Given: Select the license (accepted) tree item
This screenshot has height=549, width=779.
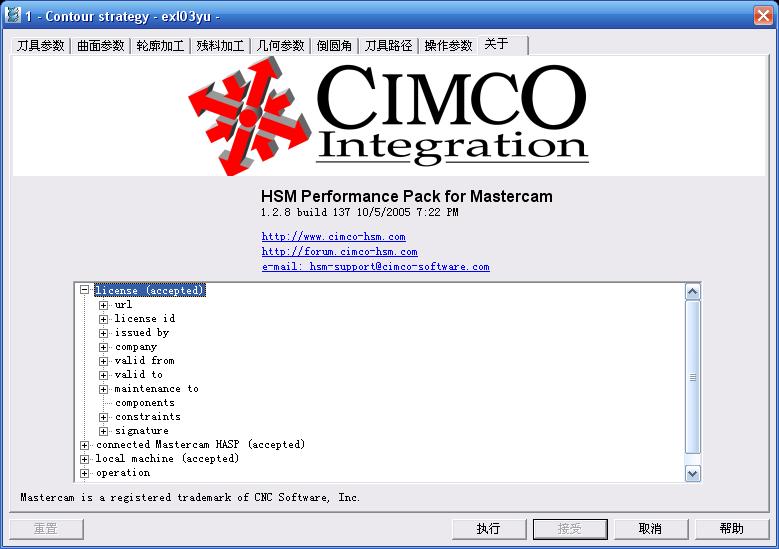Looking at the screenshot, I should [x=150, y=290].
